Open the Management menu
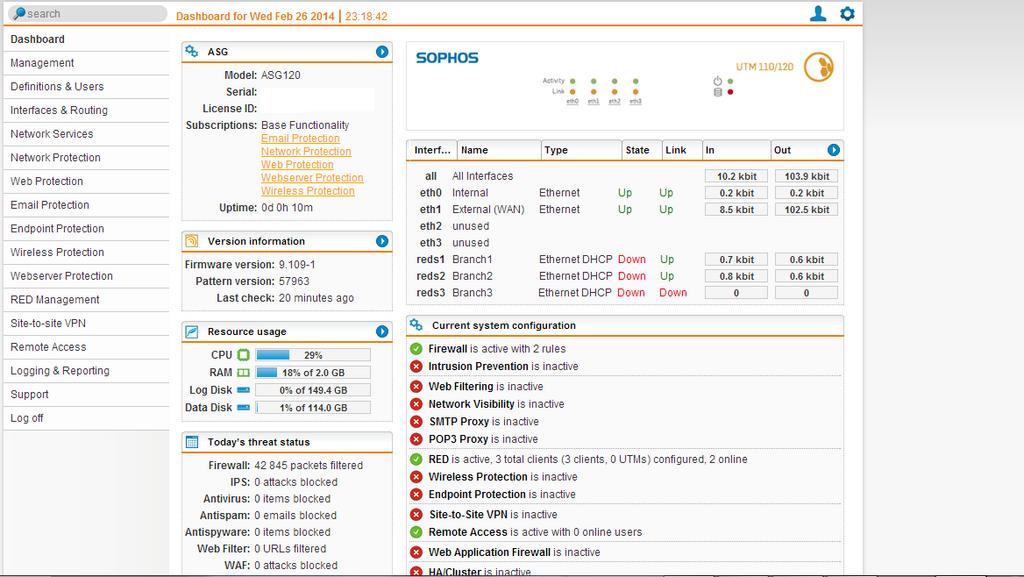This screenshot has height=577, width=1024. click(x=86, y=63)
